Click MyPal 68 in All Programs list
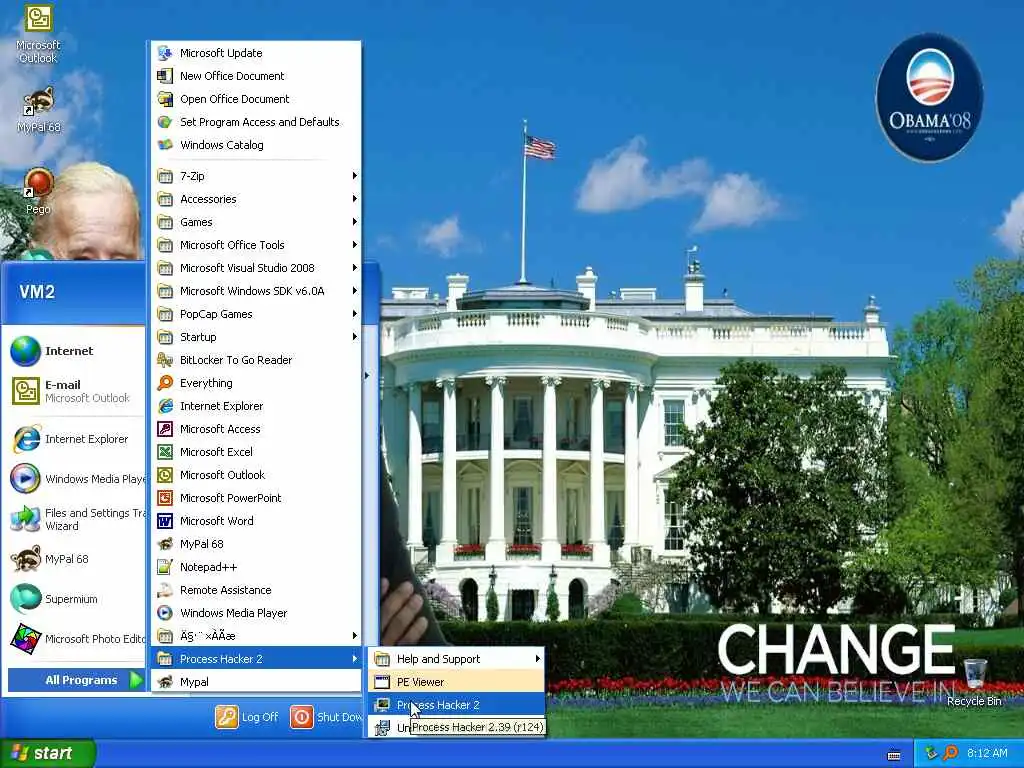The height and width of the screenshot is (768, 1024). pos(257,544)
